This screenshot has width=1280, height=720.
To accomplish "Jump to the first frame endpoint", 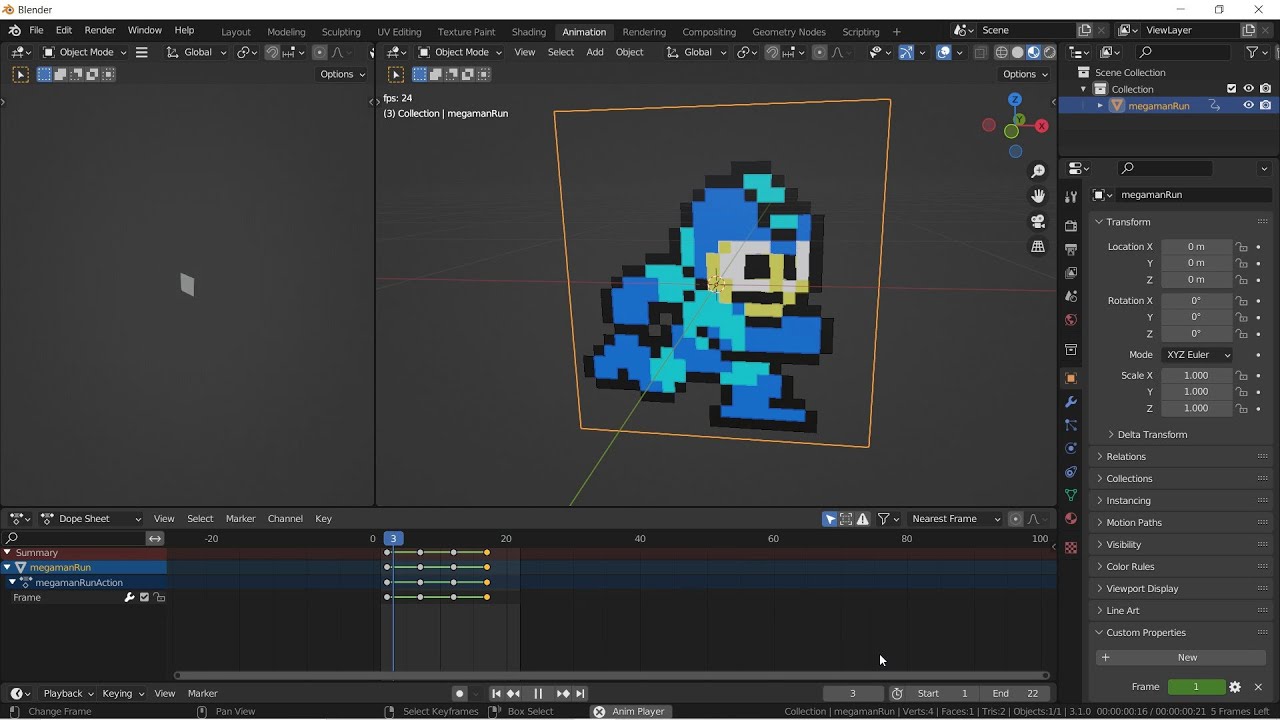I will tap(495, 694).
